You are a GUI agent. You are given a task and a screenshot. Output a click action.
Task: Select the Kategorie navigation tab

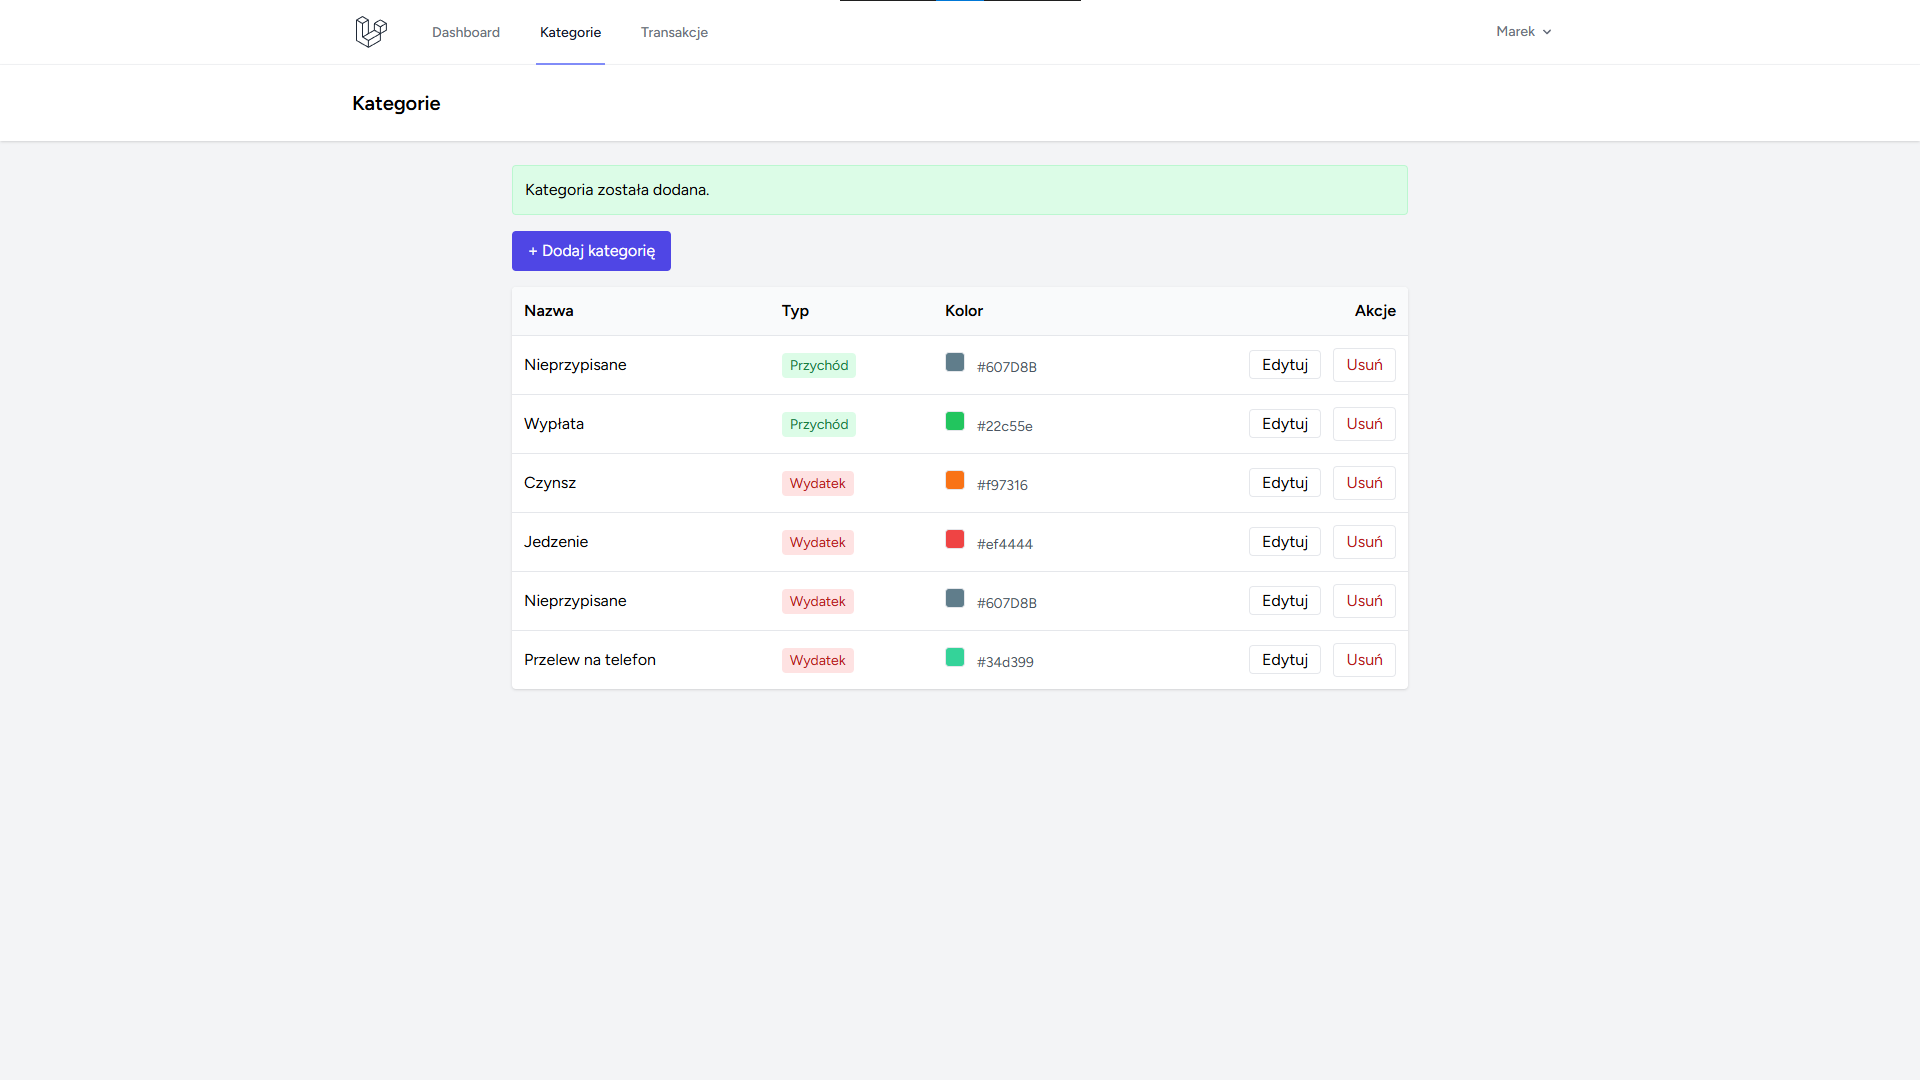[570, 32]
